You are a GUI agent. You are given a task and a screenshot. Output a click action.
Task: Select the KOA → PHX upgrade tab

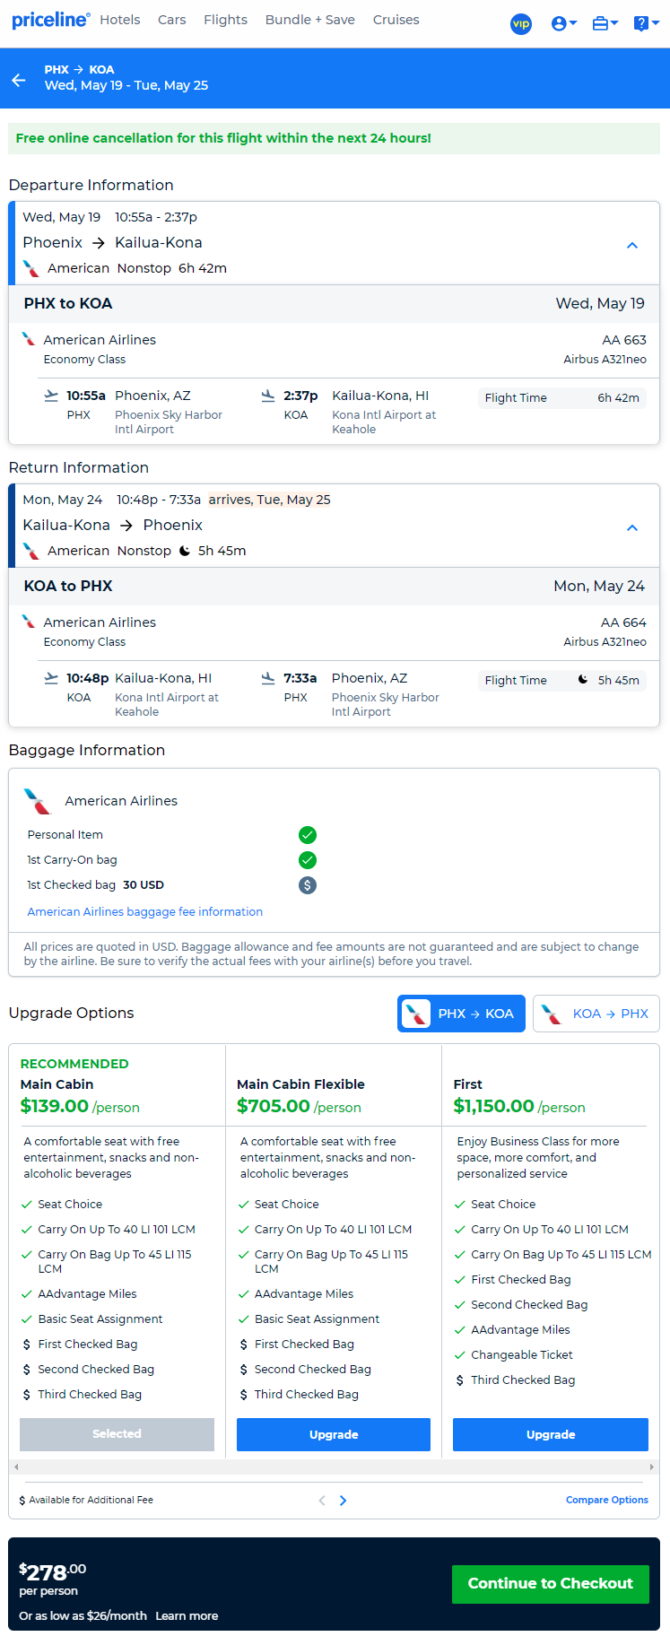(x=597, y=1014)
